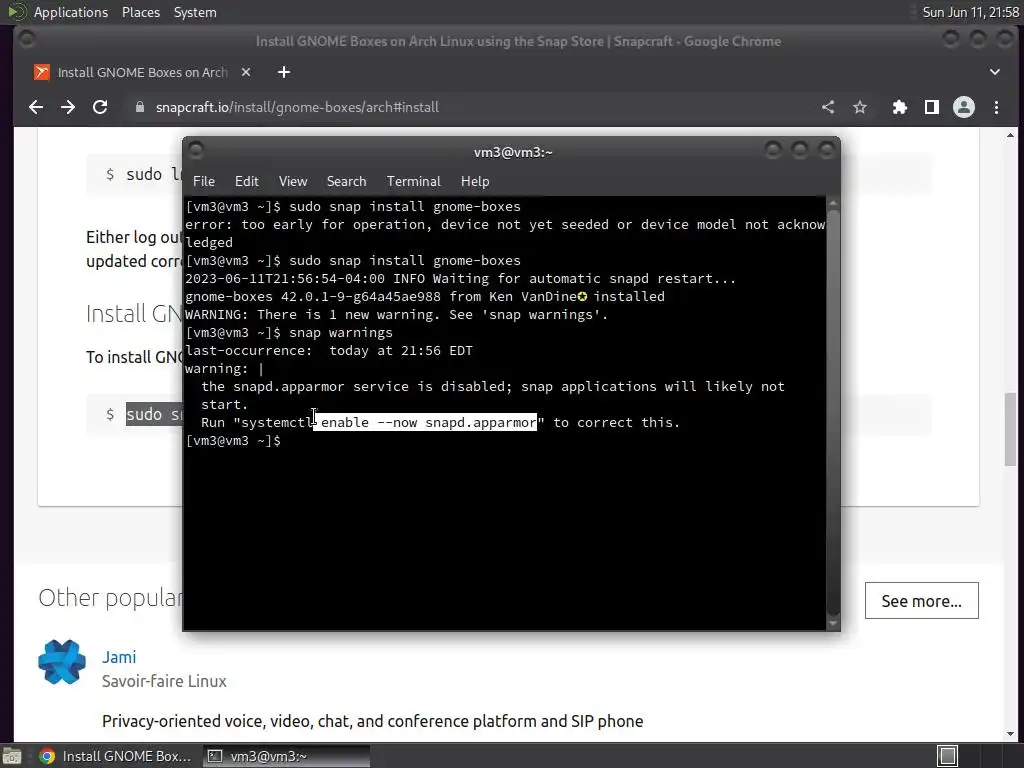
Task: Open terminal Help menu
Action: point(475,181)
